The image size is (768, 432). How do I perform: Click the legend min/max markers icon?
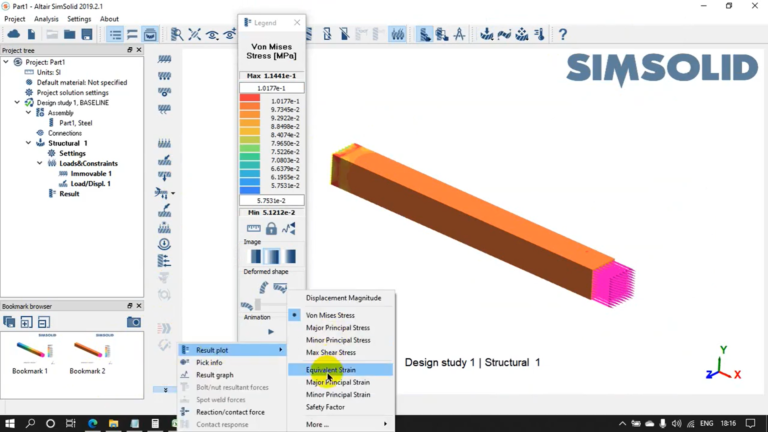[288, 228]
